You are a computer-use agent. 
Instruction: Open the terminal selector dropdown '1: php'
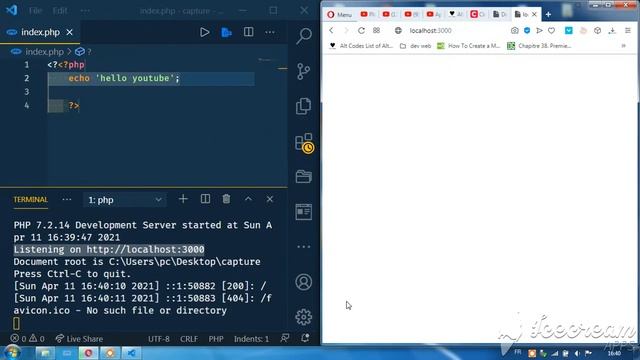[x=125, y=200]
